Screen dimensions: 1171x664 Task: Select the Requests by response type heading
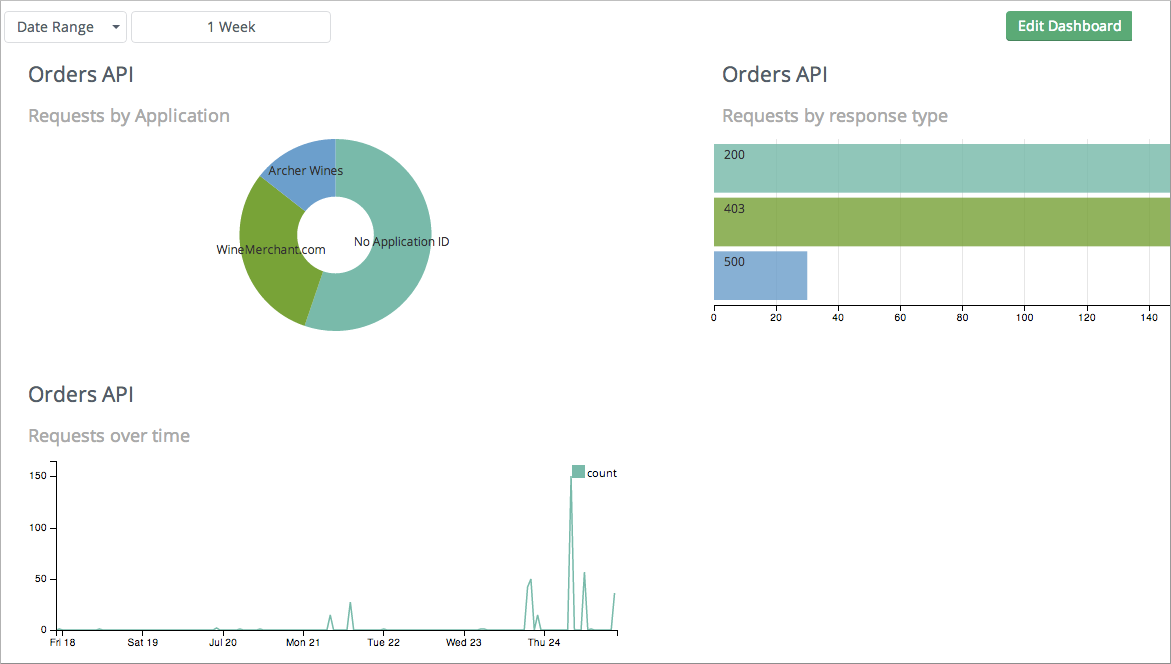coord(834,115)
